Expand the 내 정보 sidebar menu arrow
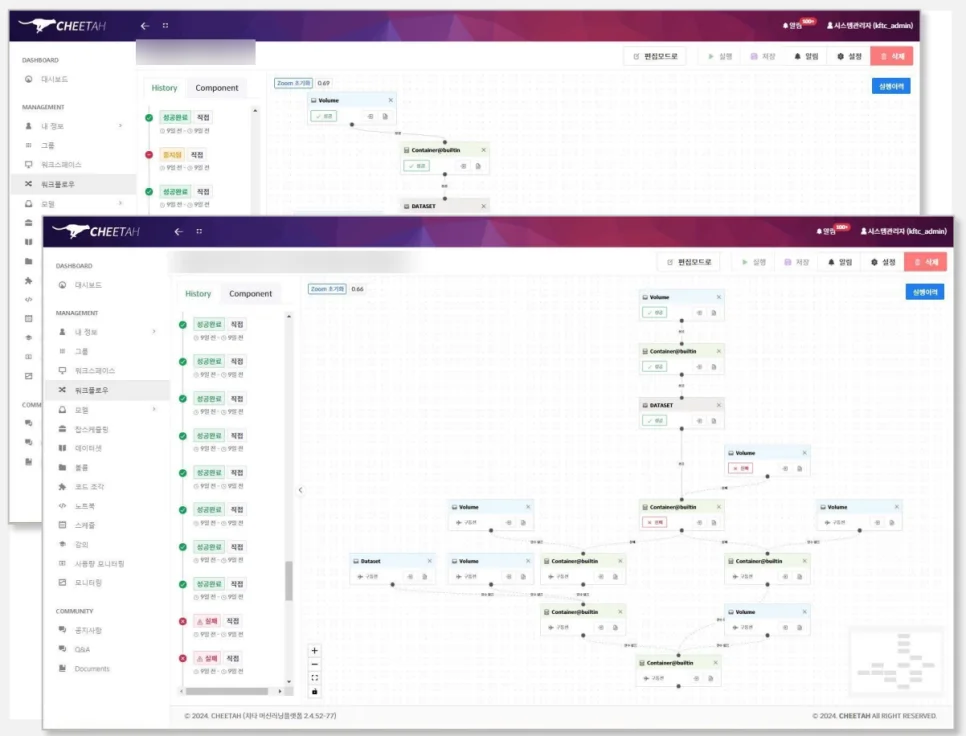The height and width of the screenshot is (736, 966). click(153, 331)
